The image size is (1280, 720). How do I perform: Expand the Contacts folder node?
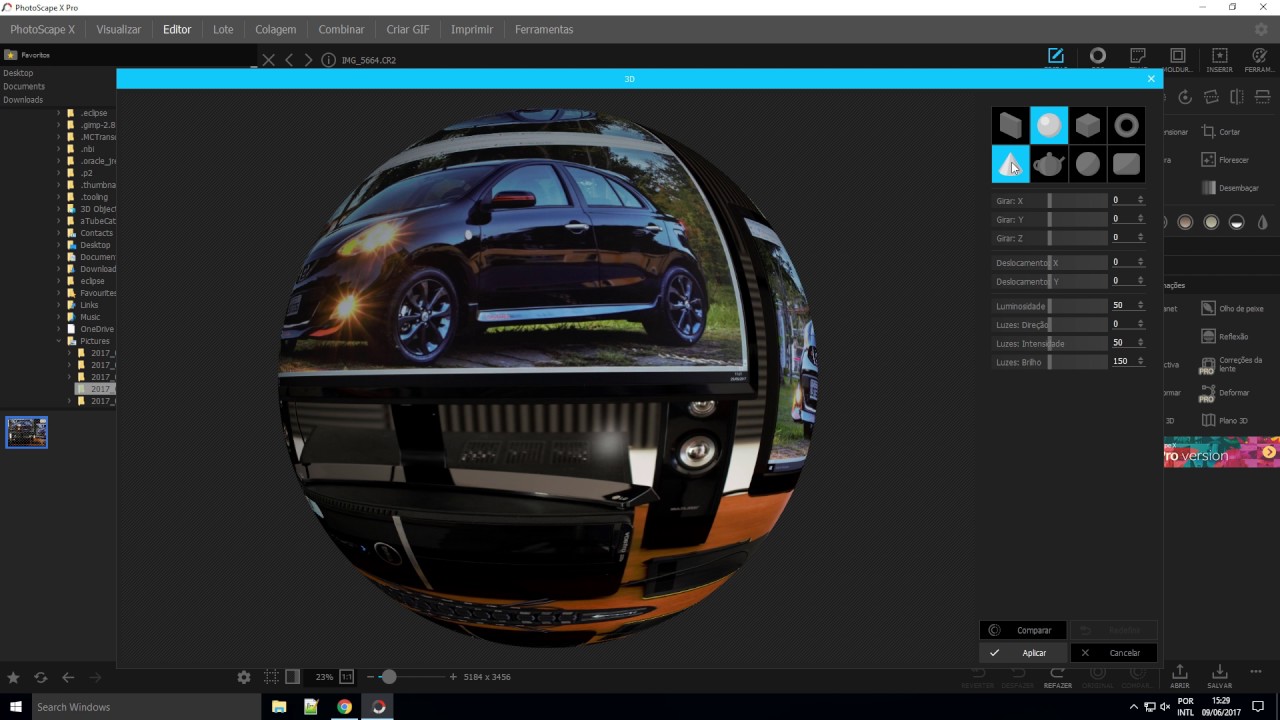pyautogui.click(x=59, y=233)
